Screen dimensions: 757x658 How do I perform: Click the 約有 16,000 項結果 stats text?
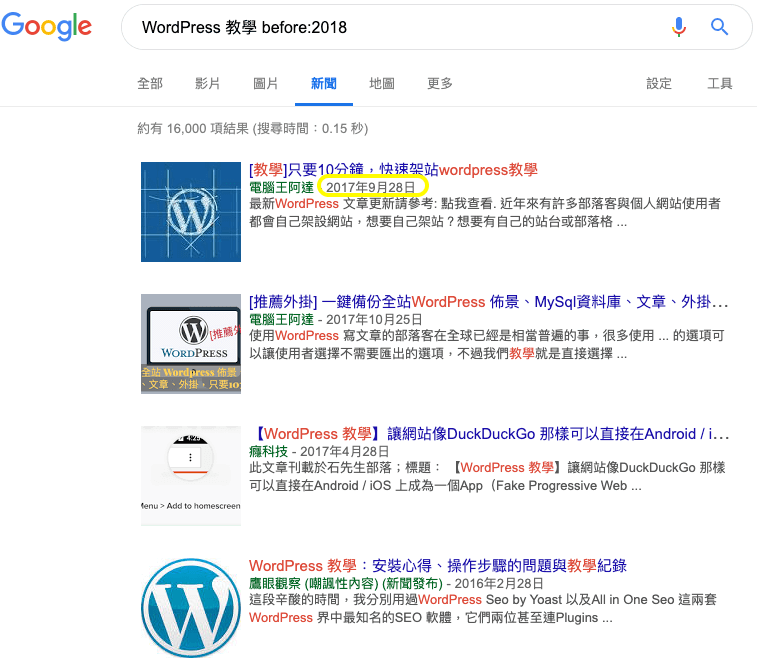click(x=252, y=128)
